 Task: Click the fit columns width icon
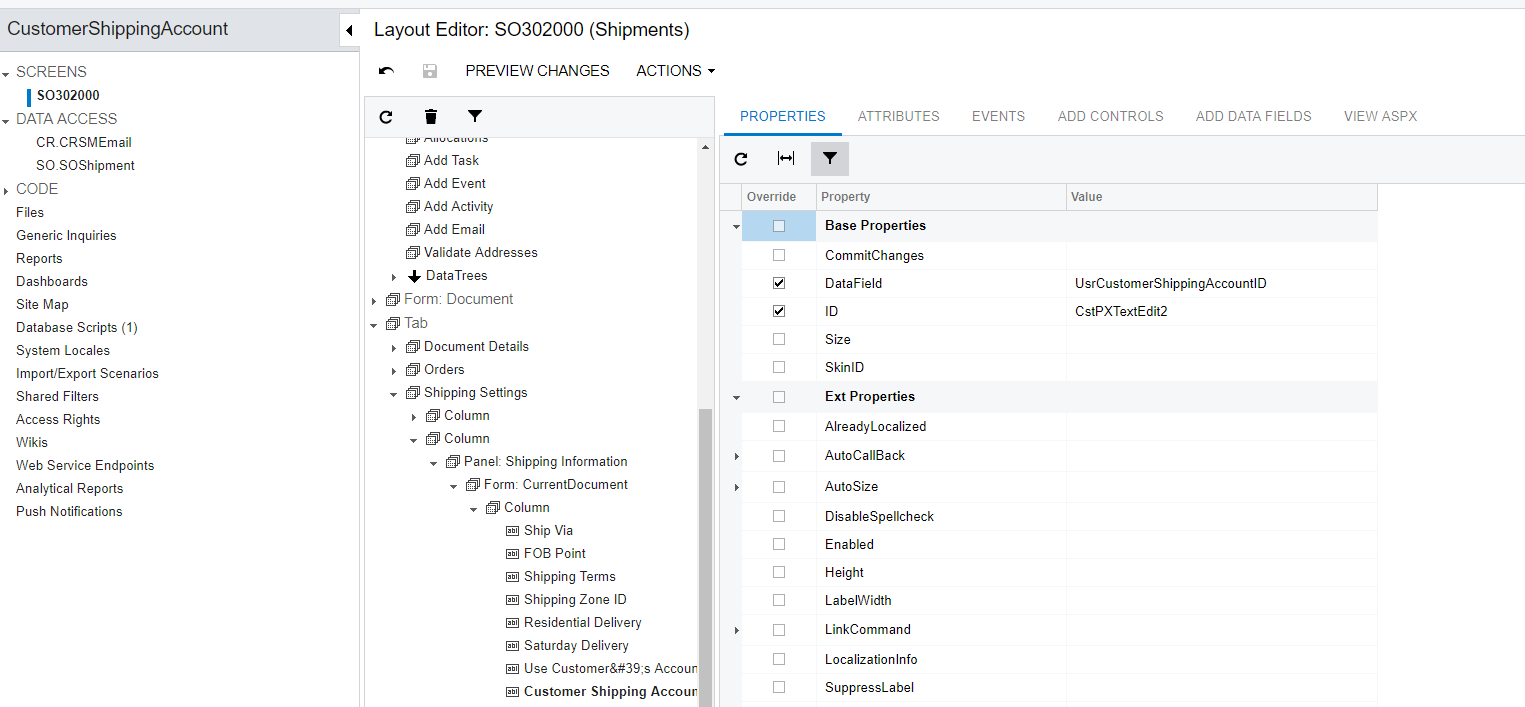[x=786, y=159]
